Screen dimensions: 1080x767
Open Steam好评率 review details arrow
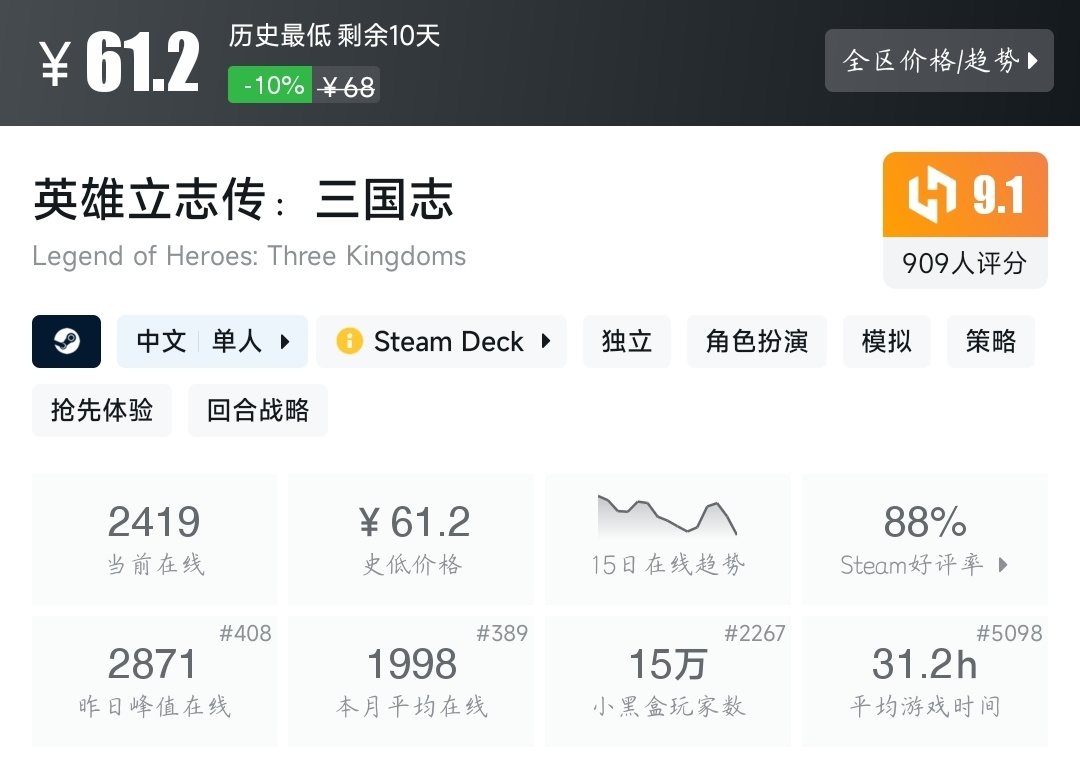pyautogui.click(x=1003, y=565)
